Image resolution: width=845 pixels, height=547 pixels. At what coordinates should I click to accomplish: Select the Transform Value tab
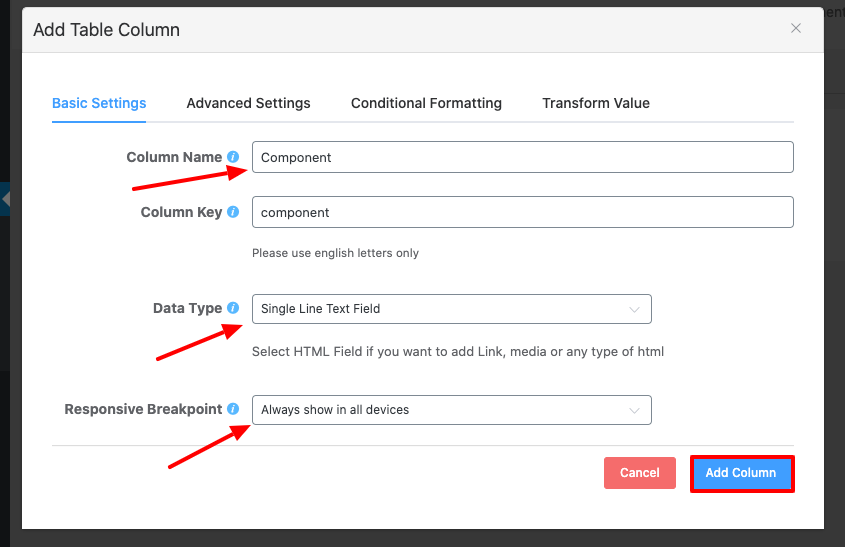(596, 103)
